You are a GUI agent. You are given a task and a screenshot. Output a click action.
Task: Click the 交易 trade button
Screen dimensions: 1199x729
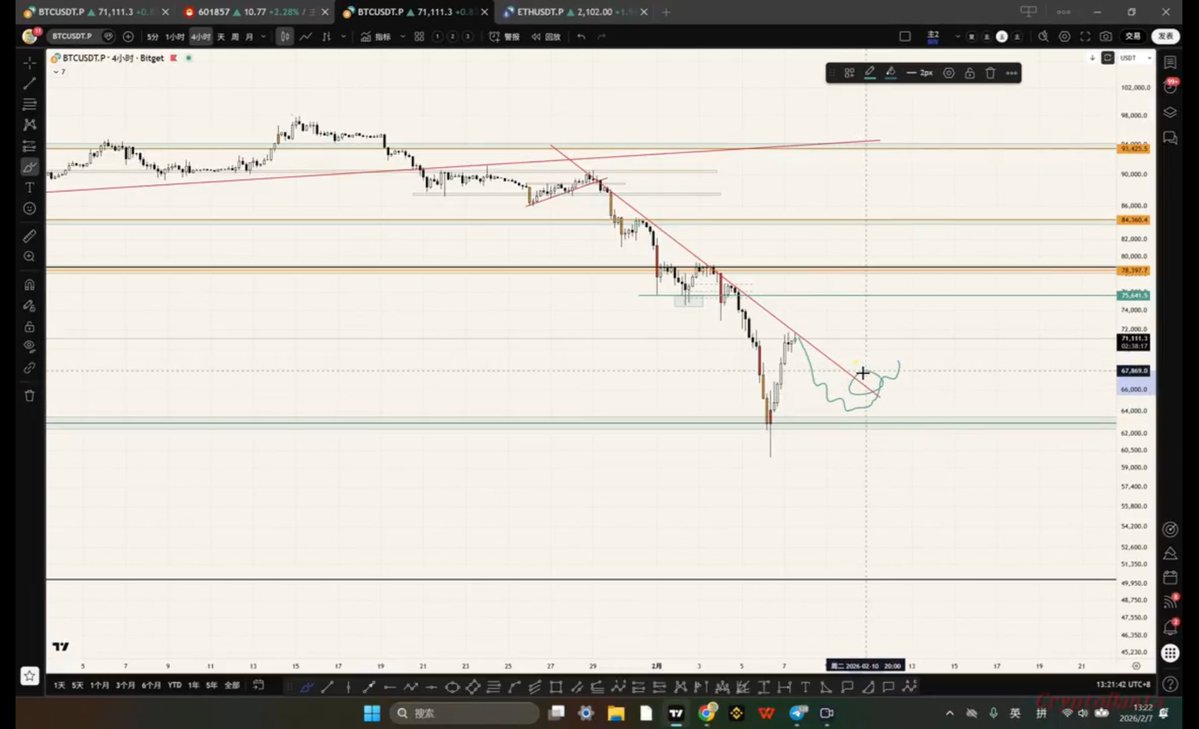pyautogui.click(x=1132, y=37)
